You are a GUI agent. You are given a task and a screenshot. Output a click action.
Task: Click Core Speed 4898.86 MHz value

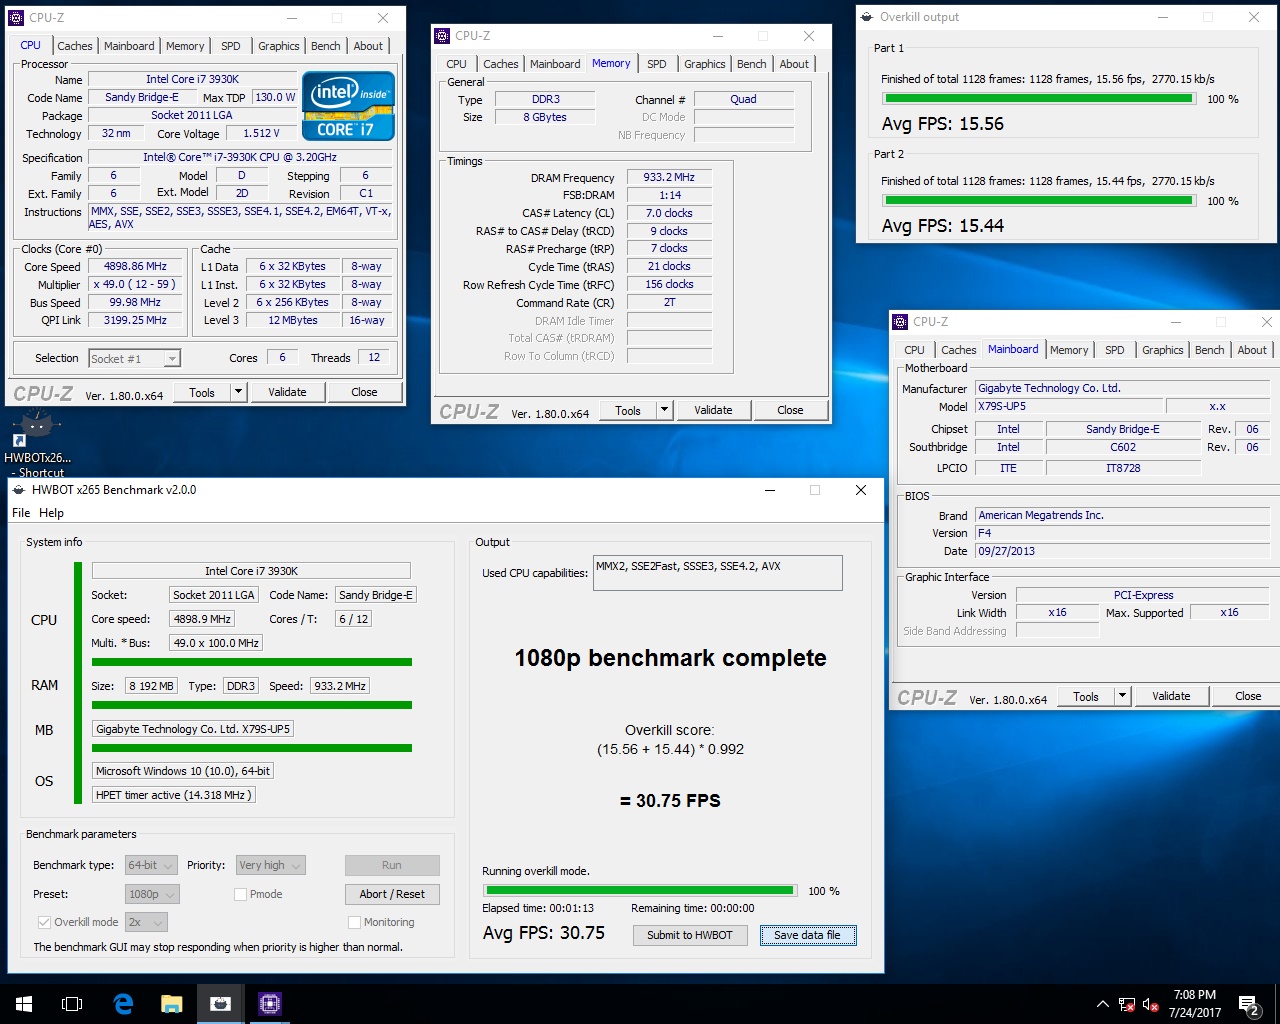135,267
